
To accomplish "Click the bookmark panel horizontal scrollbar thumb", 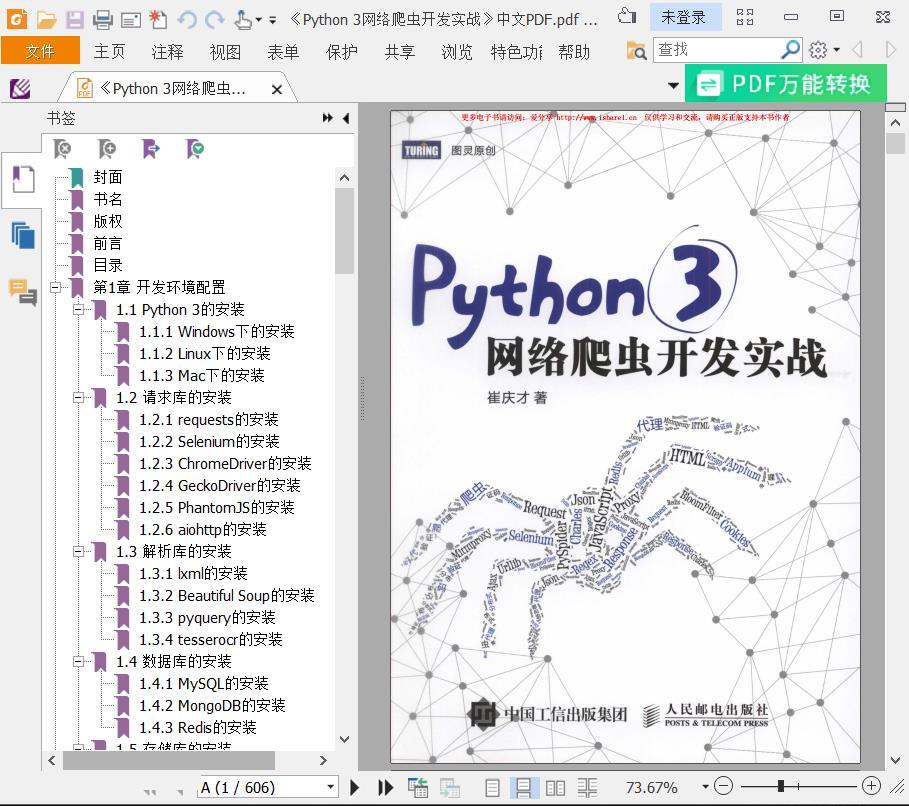I will pyautogui.click(x=169, y=760).
